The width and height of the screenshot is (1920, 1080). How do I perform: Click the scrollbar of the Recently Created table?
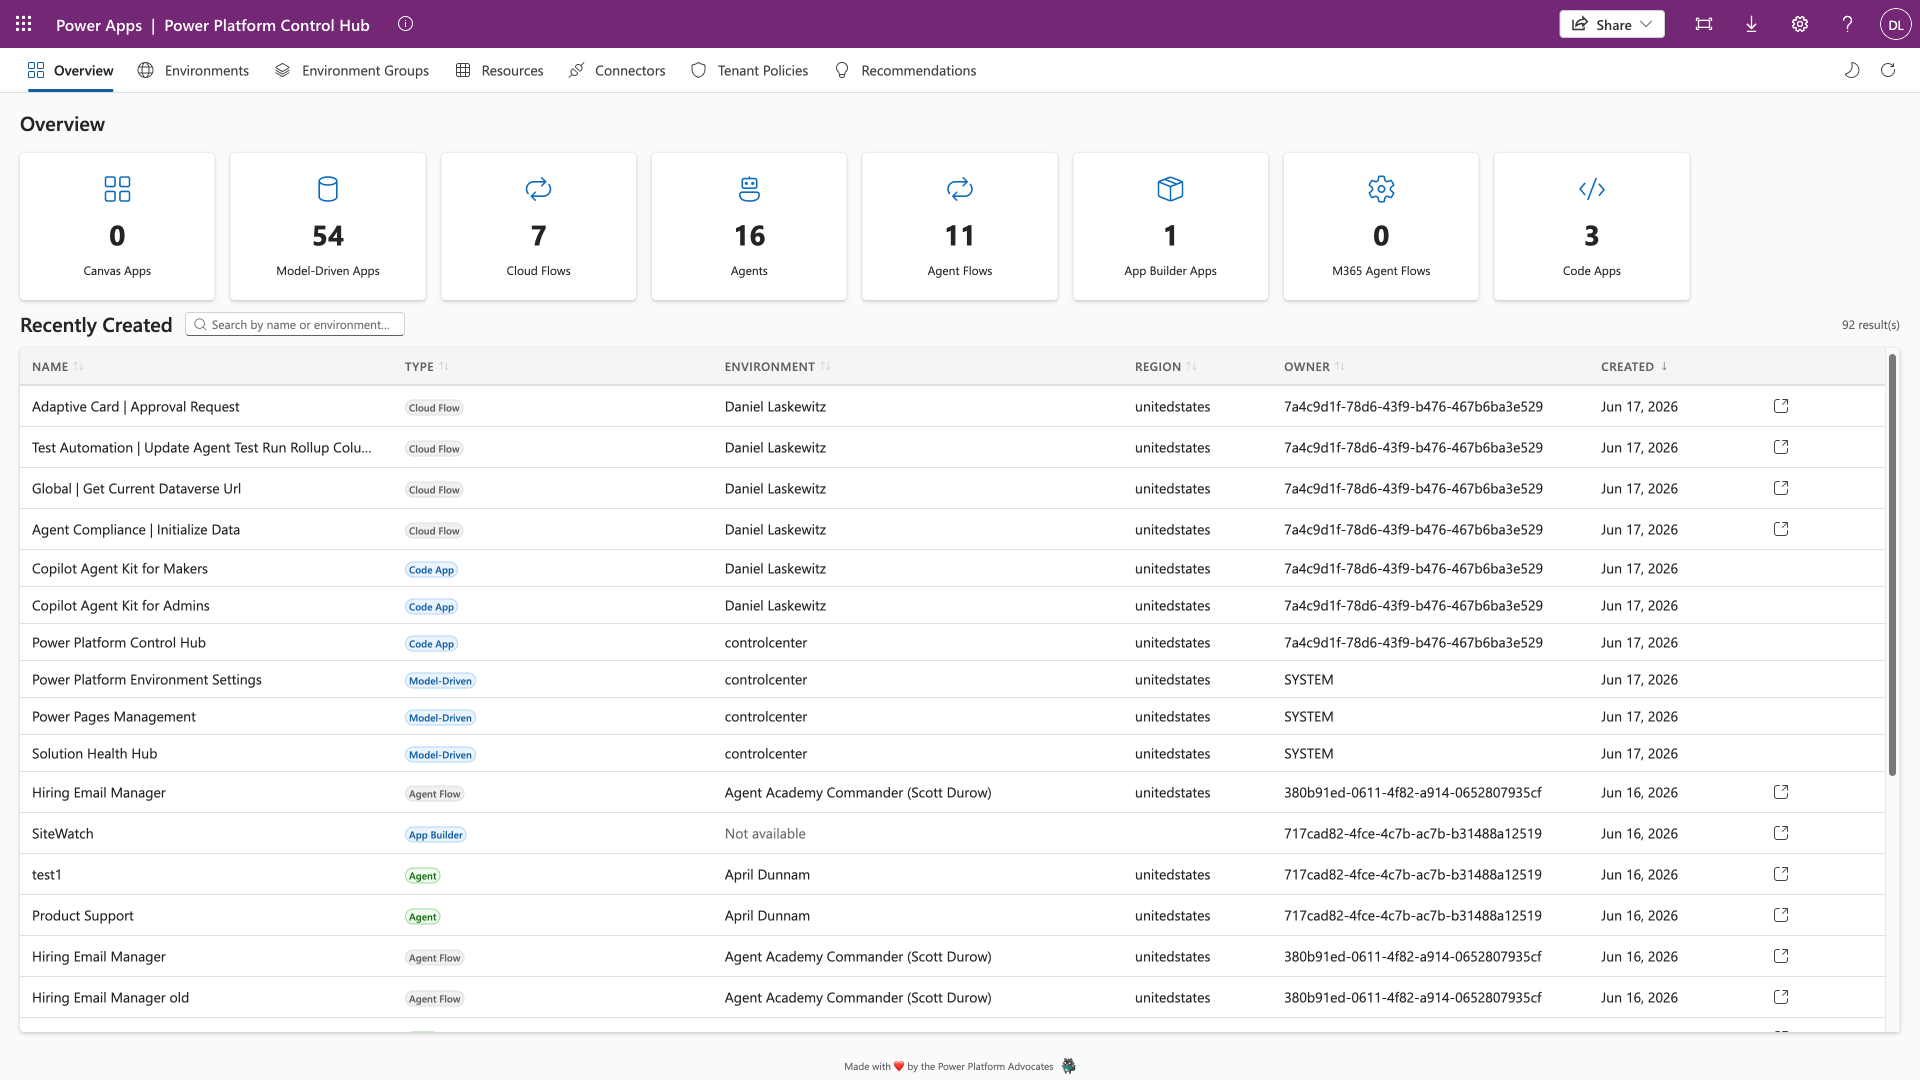pyautogui.click(x=1892, y=565)
